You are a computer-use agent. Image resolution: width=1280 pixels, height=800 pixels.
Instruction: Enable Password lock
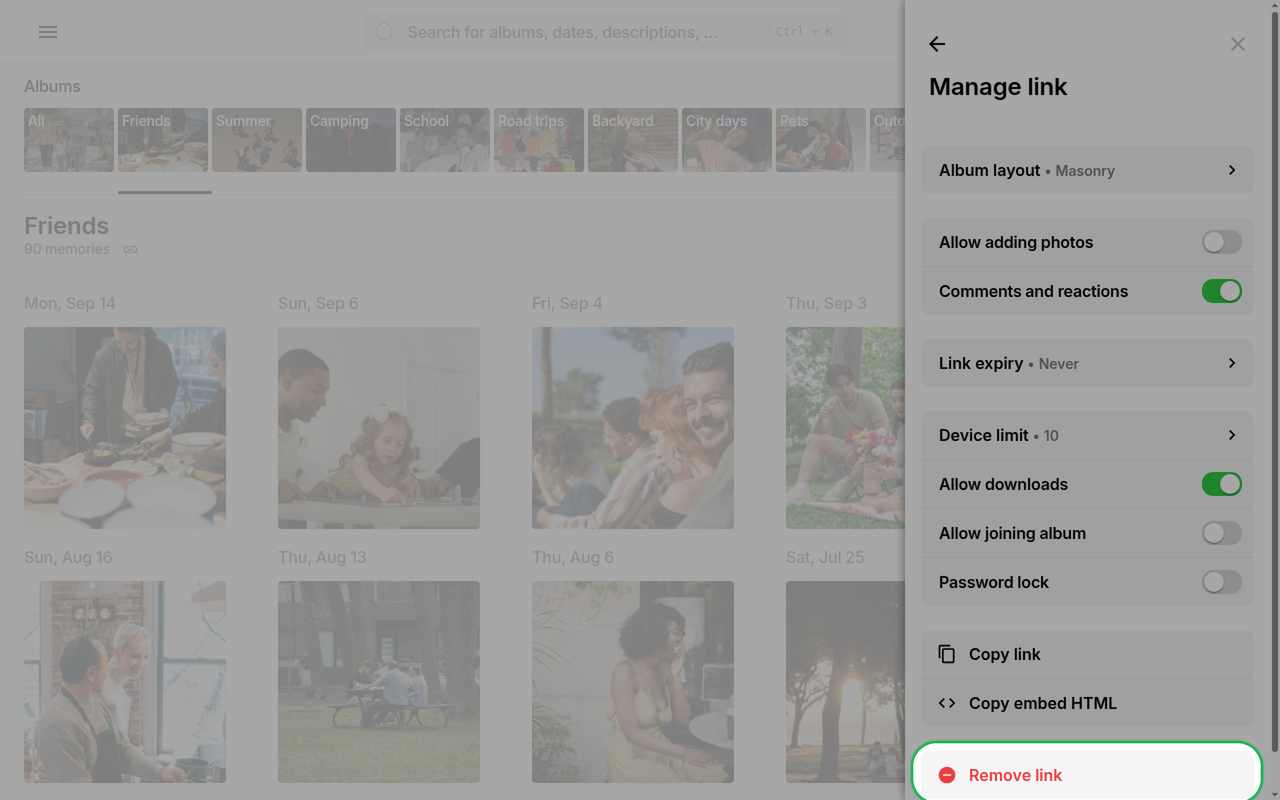[x=1222, y=582]
